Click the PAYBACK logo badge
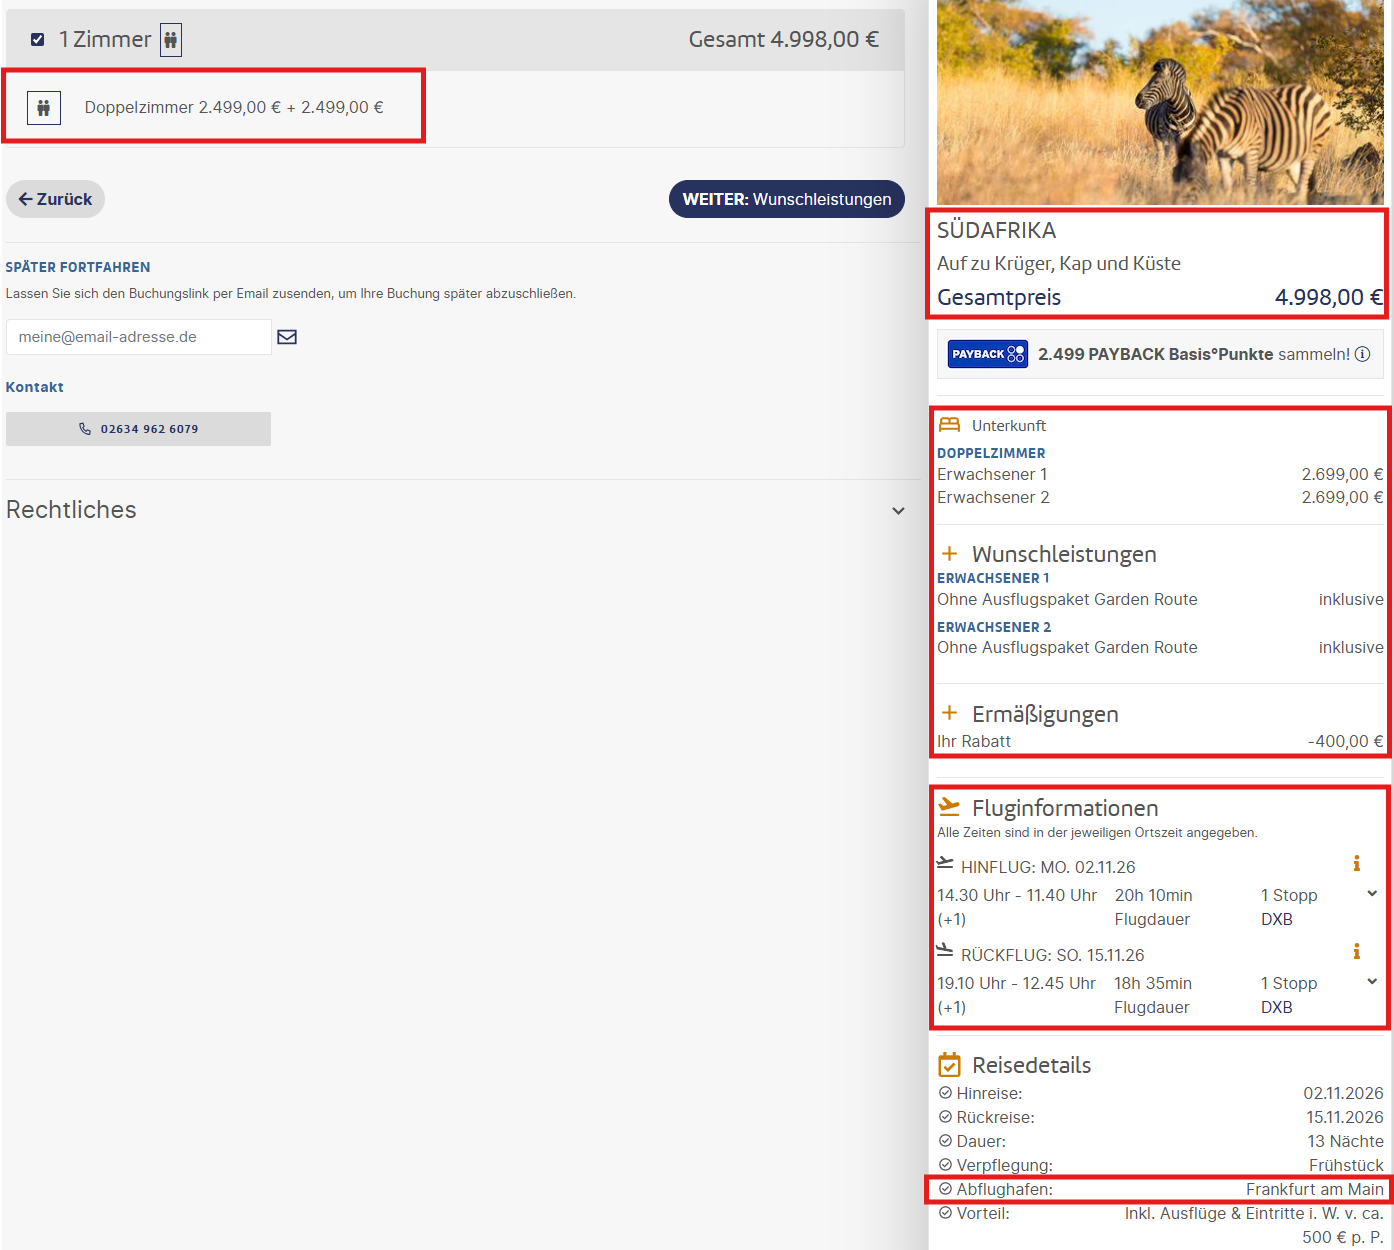 [x=987, y=354]
